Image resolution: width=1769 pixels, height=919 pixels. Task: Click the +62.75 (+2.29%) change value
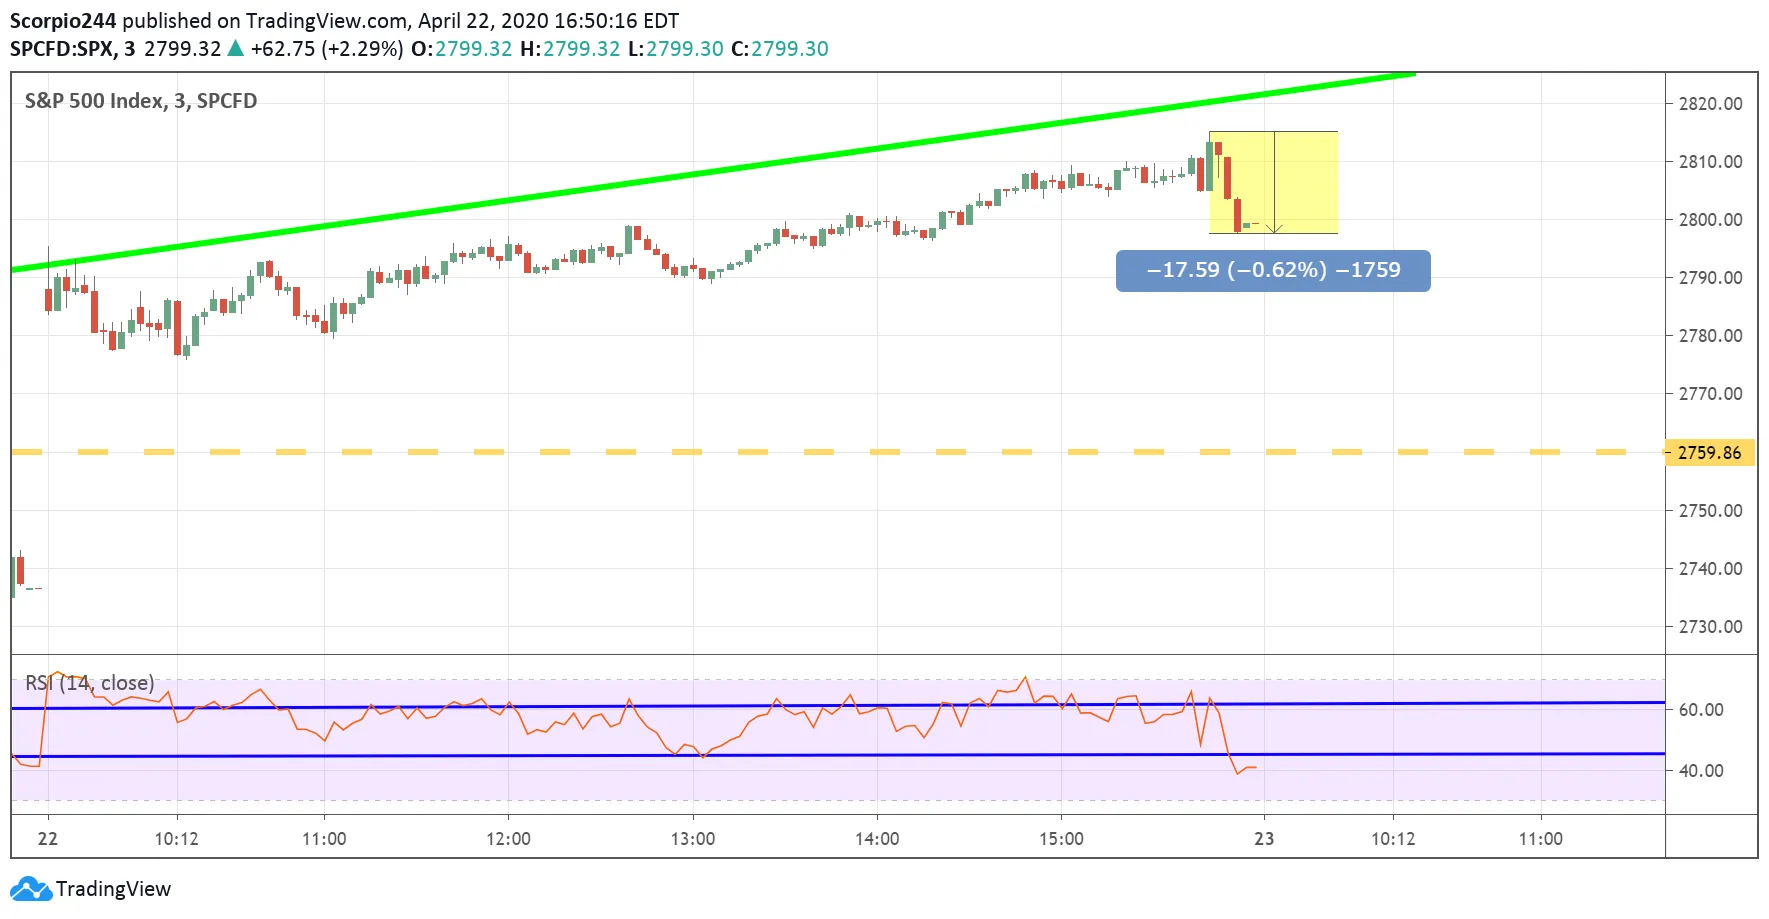click(x=327, y=49)
